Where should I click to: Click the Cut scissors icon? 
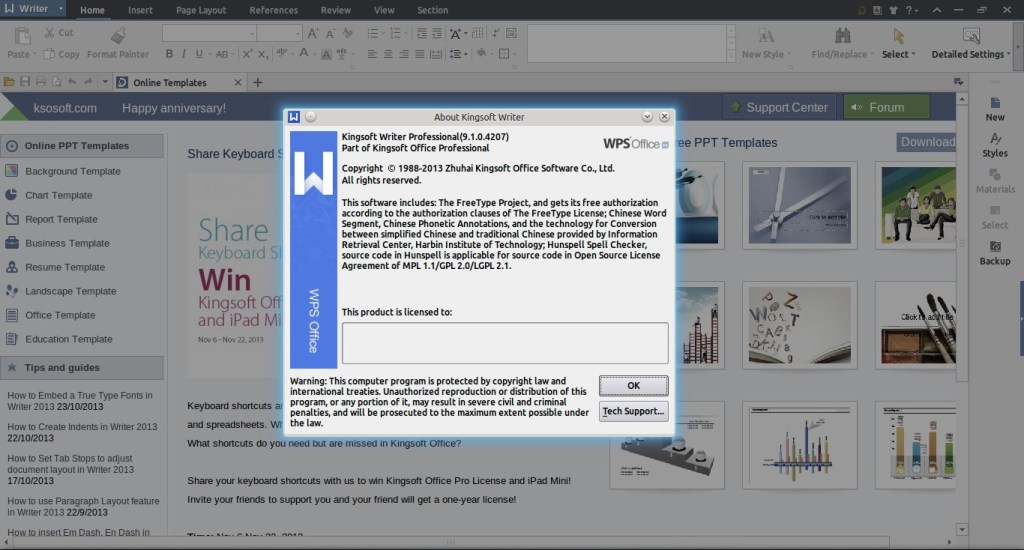click(x=50, y=32)
